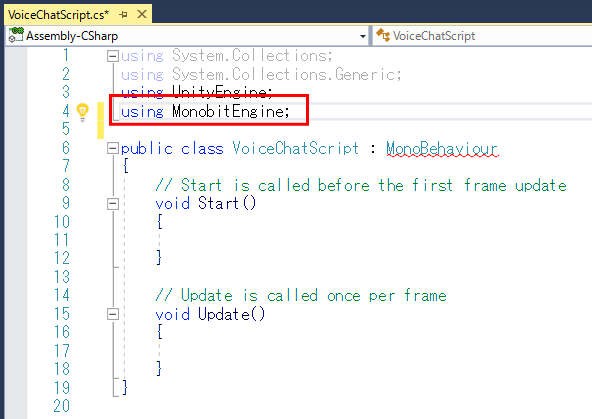
Task: Select the VoiceChatScript.cs tab
Action: coord(58,15)
